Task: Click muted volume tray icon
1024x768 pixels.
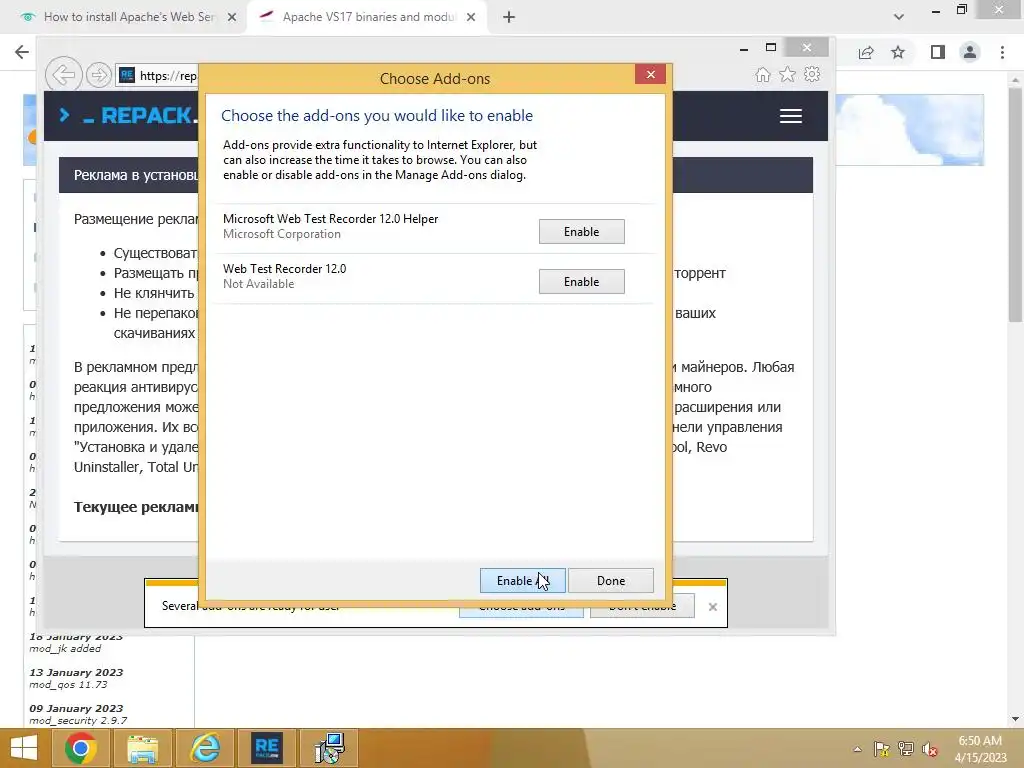Action: [x=930, y=749]
